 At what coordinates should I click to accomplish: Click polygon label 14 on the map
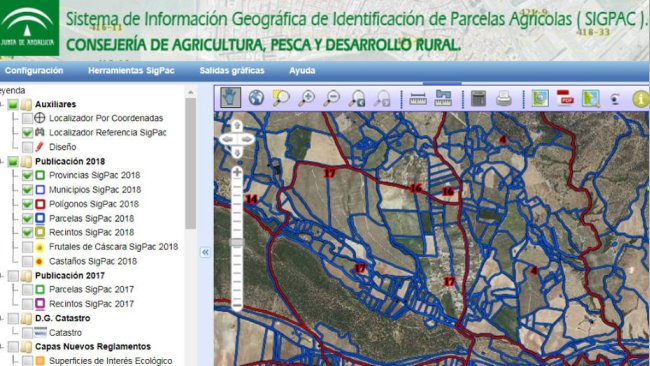point(251,199)
